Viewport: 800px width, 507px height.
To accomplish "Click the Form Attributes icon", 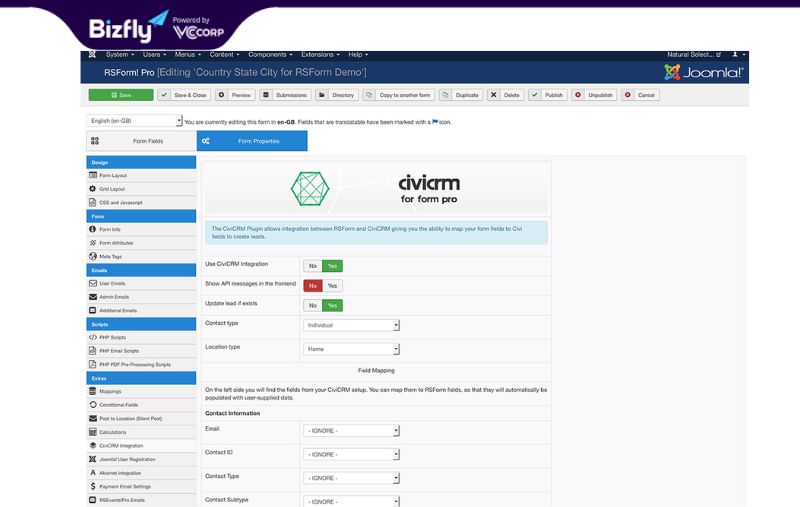I will 93,243.
